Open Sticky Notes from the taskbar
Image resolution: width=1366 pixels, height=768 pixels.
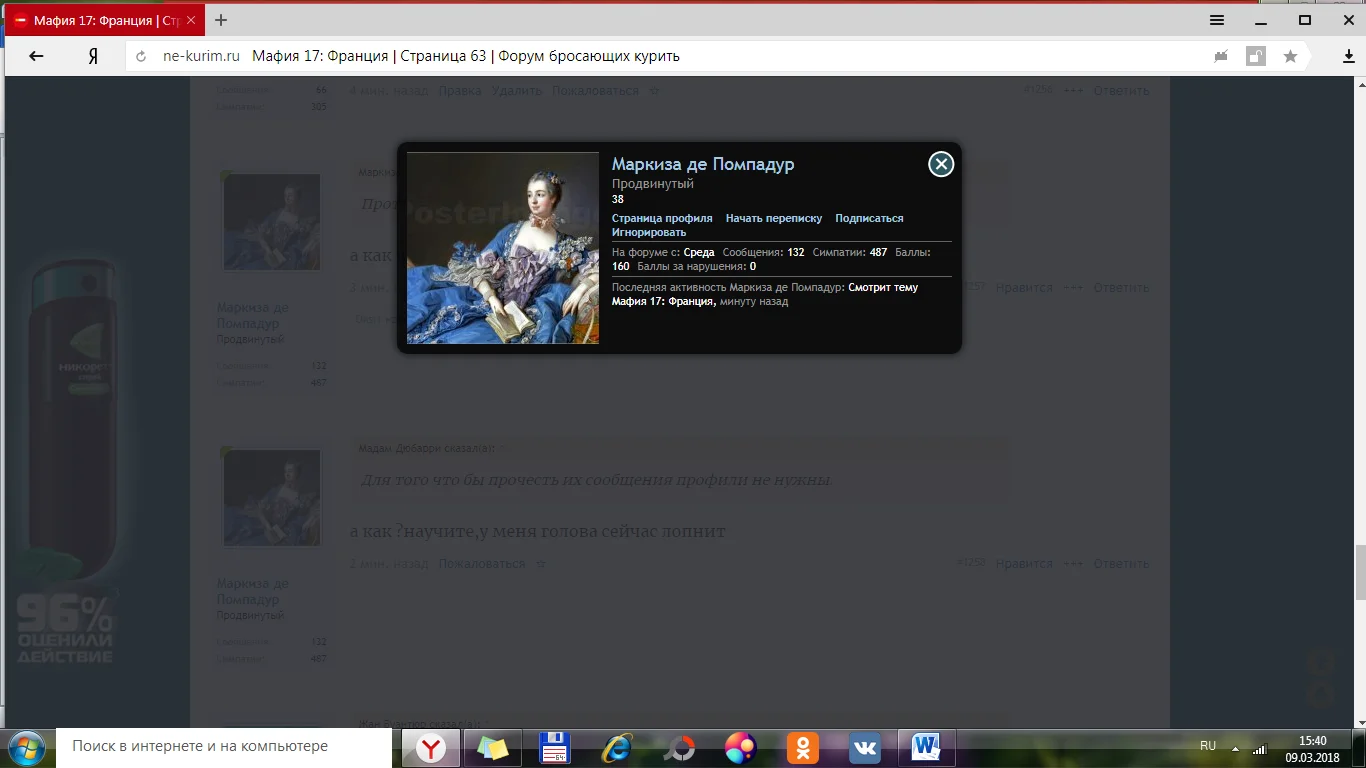pos(493,747)
